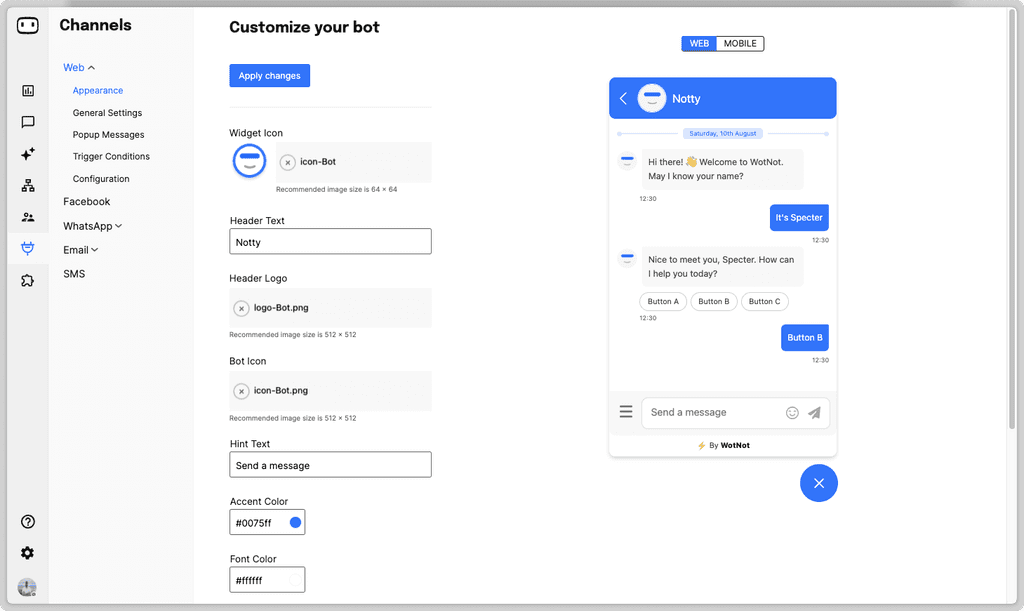Open the contacts/users panel icon
The image size is (1024, 611).
pos(27,217)
